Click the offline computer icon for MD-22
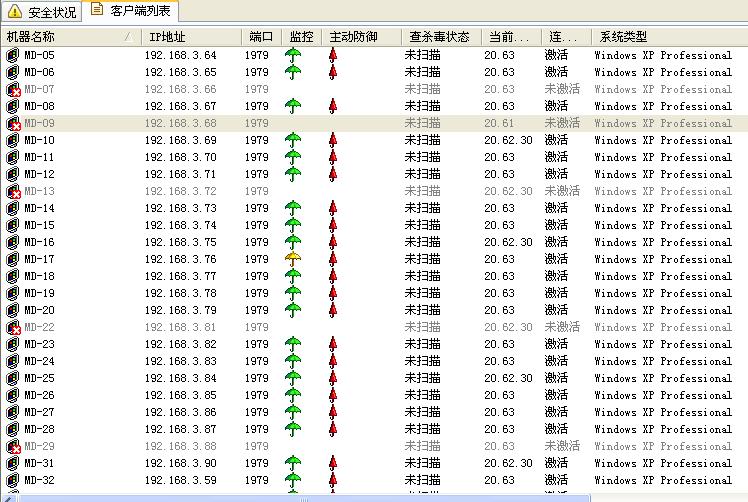 13,327
